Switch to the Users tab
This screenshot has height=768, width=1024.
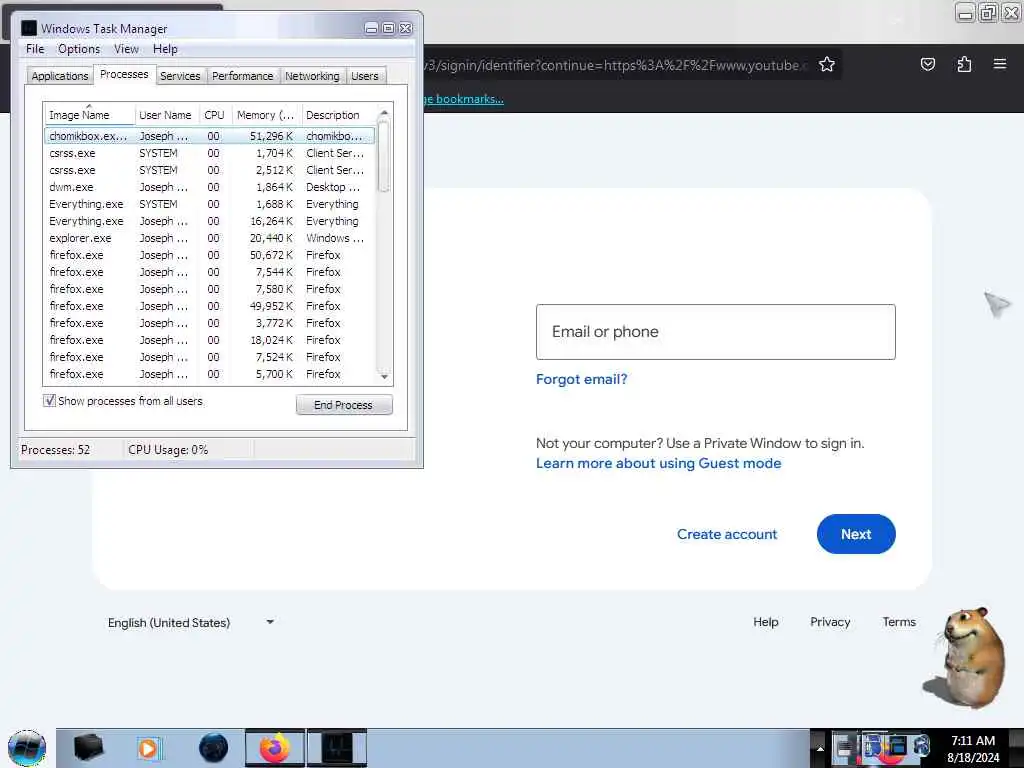pyautogui.click(x=364, y=76)
